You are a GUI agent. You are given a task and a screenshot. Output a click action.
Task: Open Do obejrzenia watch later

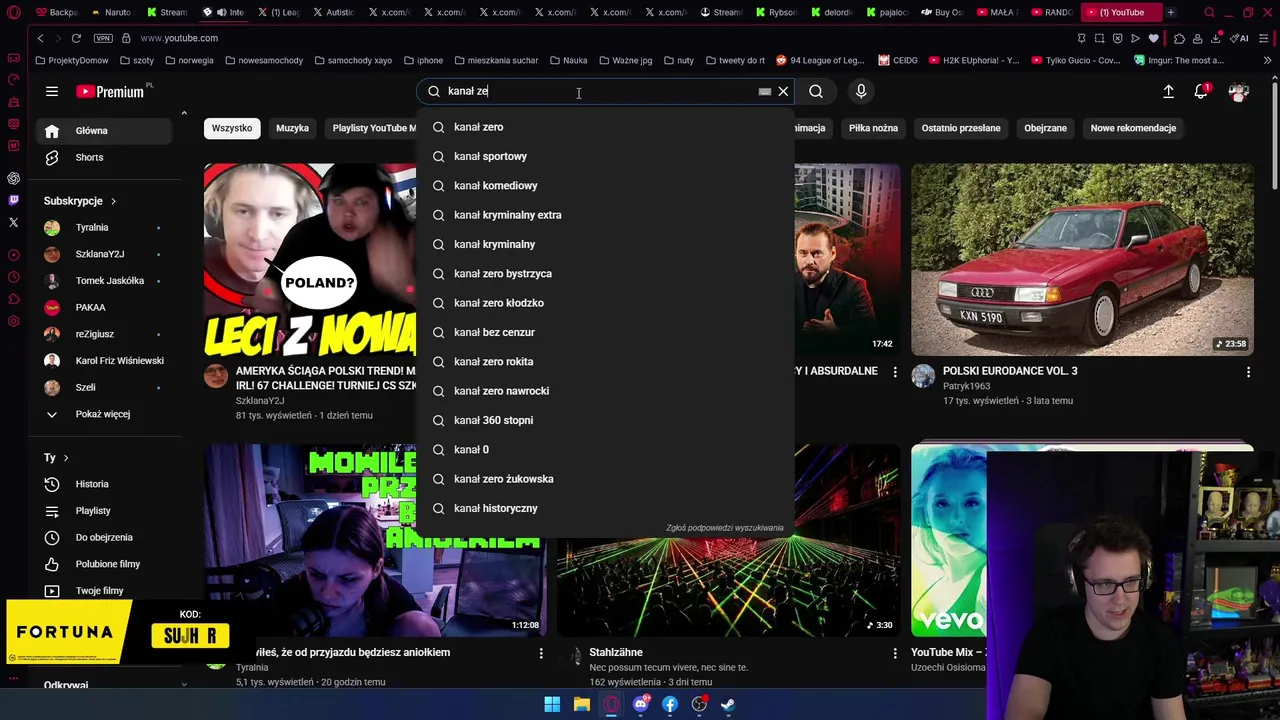[x=105, y=537]
